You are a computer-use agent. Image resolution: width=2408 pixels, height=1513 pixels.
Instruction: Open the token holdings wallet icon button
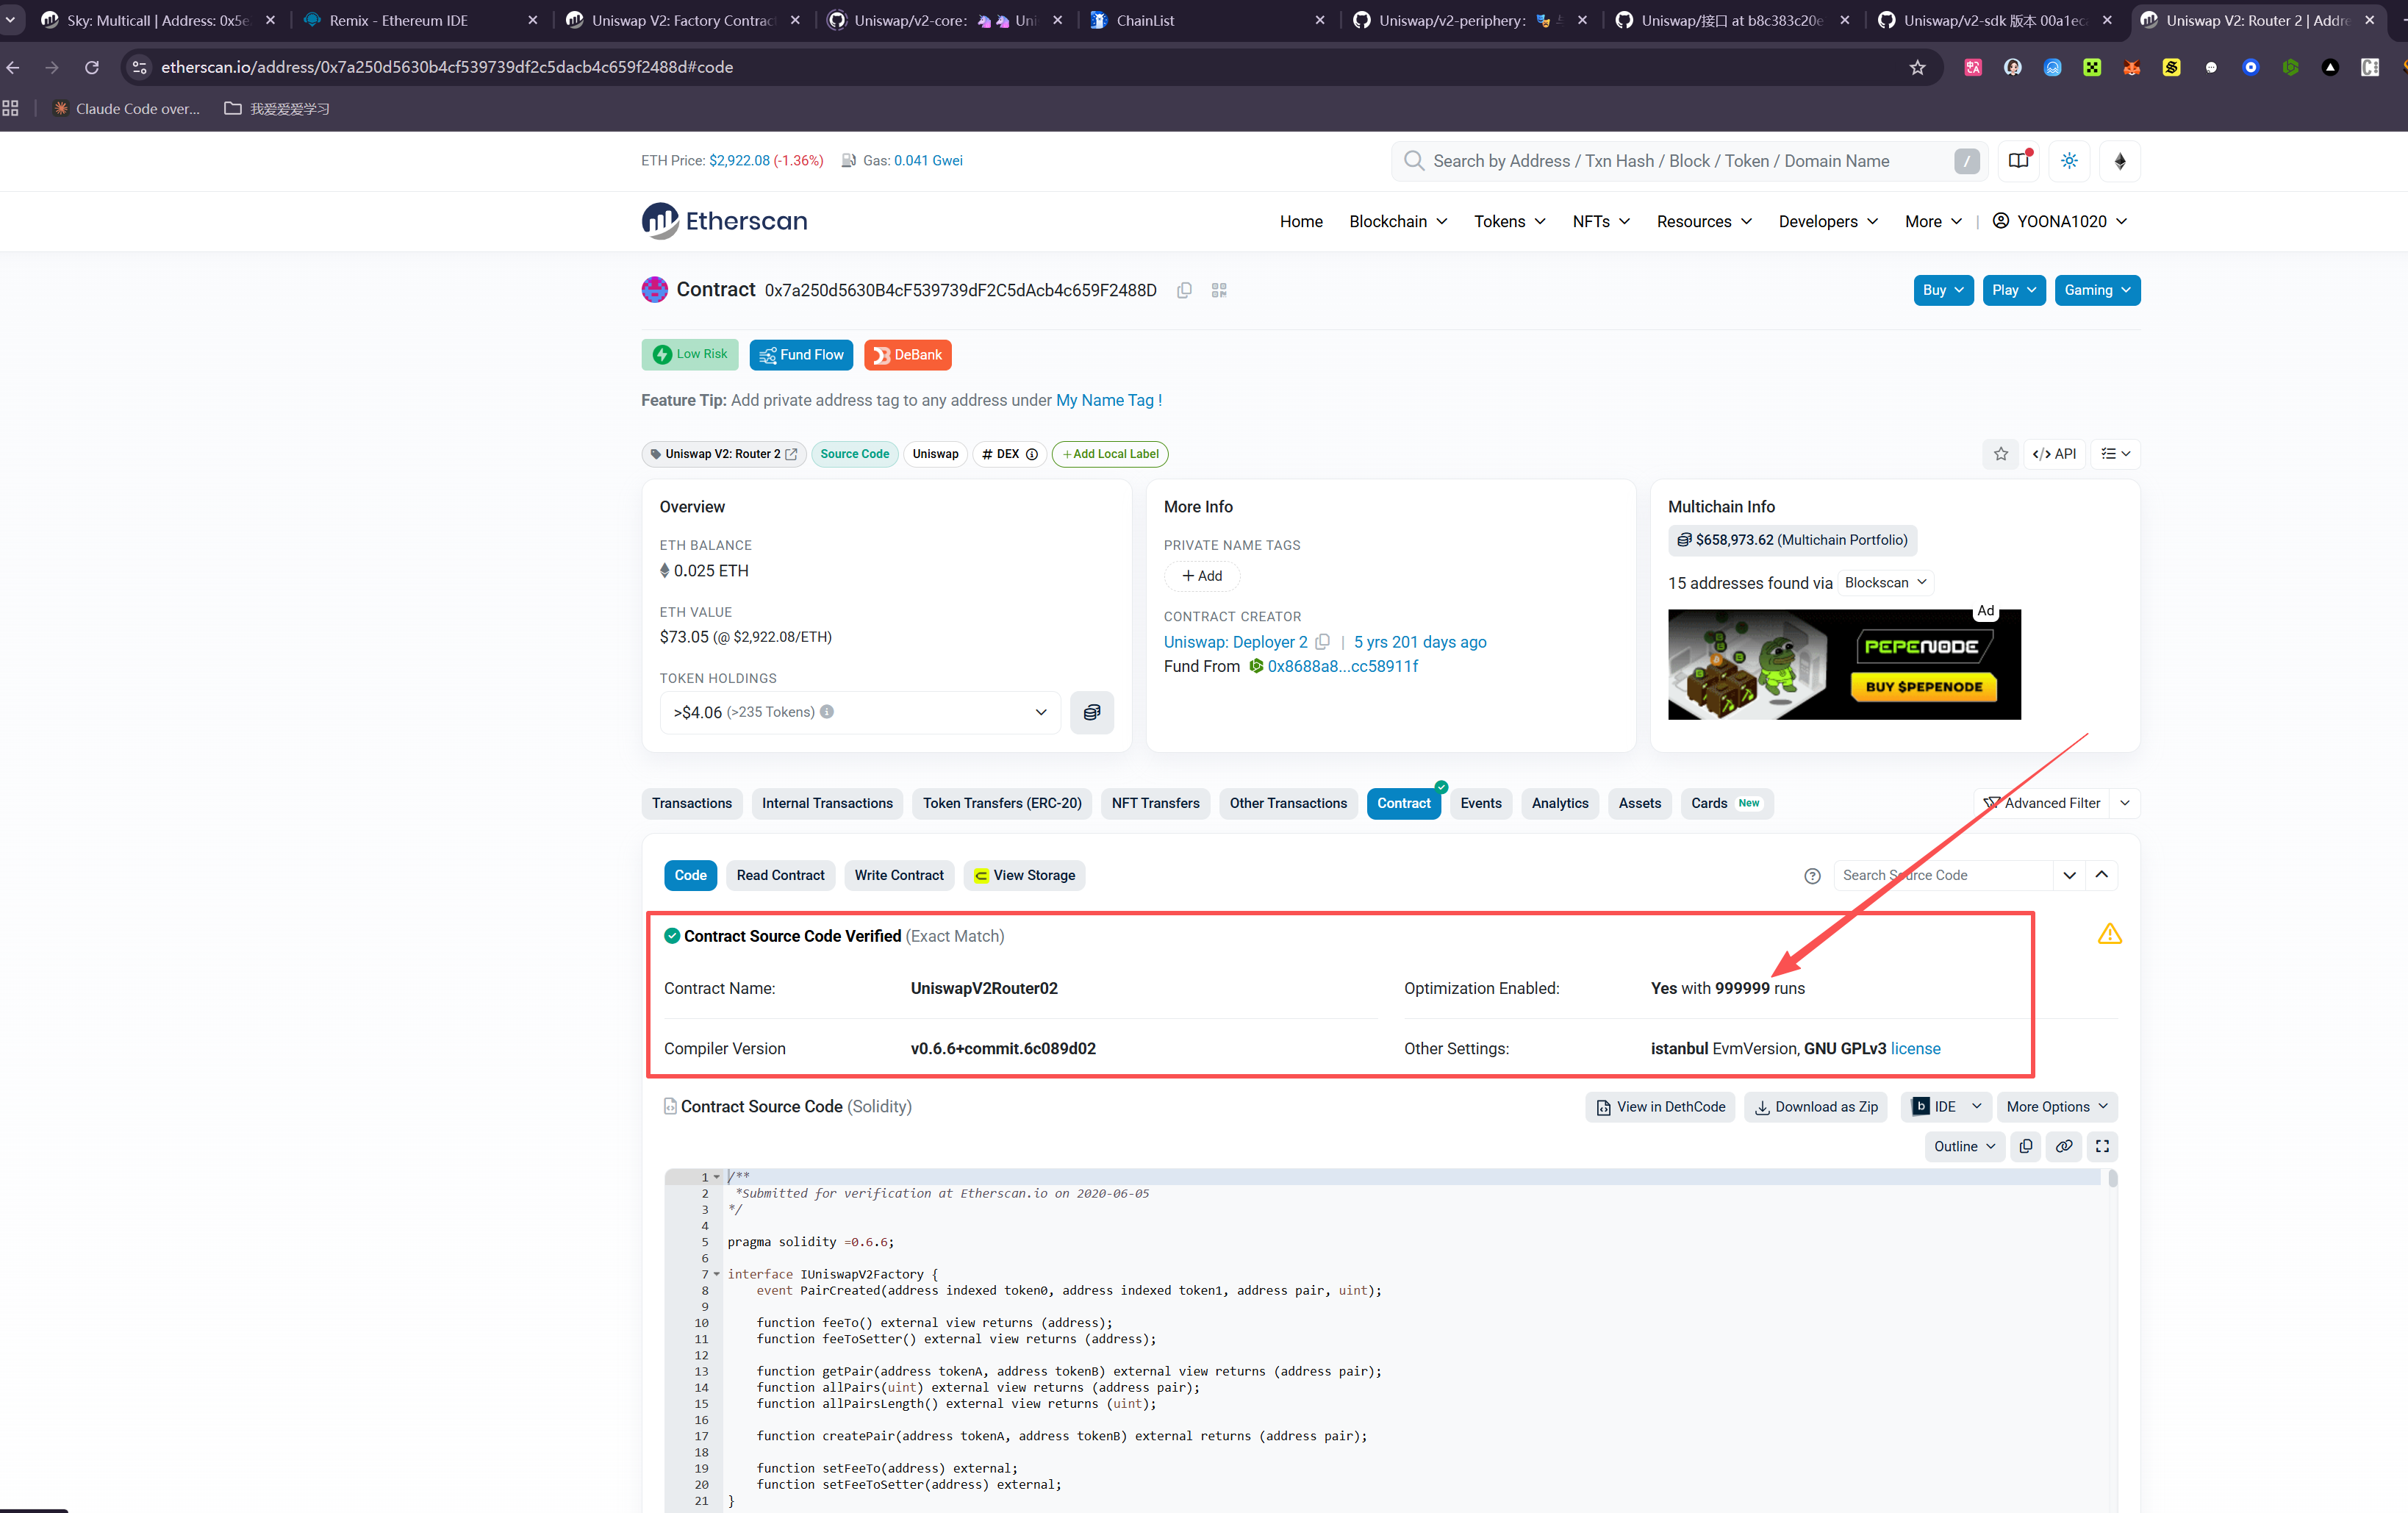(x=1091, y=712)
